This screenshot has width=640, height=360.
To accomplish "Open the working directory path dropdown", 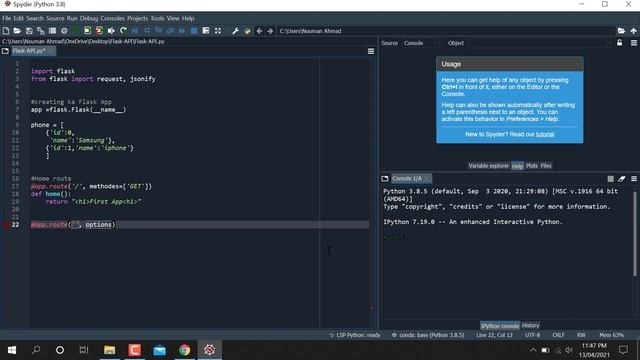I will (447, 31).
